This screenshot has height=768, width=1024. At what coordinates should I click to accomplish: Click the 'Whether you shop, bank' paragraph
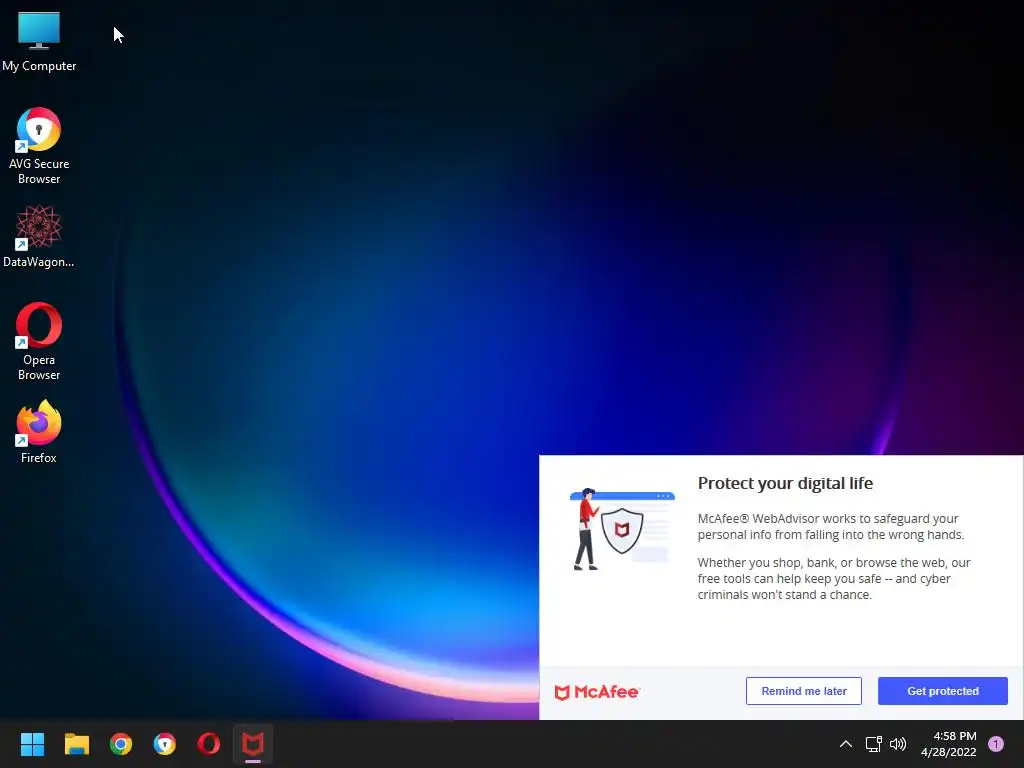(834, 579)
